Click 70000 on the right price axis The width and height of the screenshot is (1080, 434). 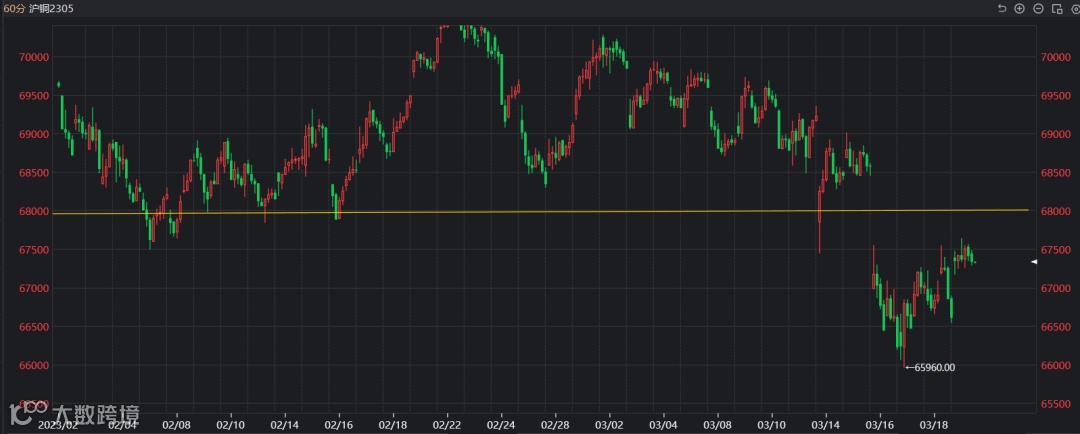pyautogui.click(x=1055, y=57)
